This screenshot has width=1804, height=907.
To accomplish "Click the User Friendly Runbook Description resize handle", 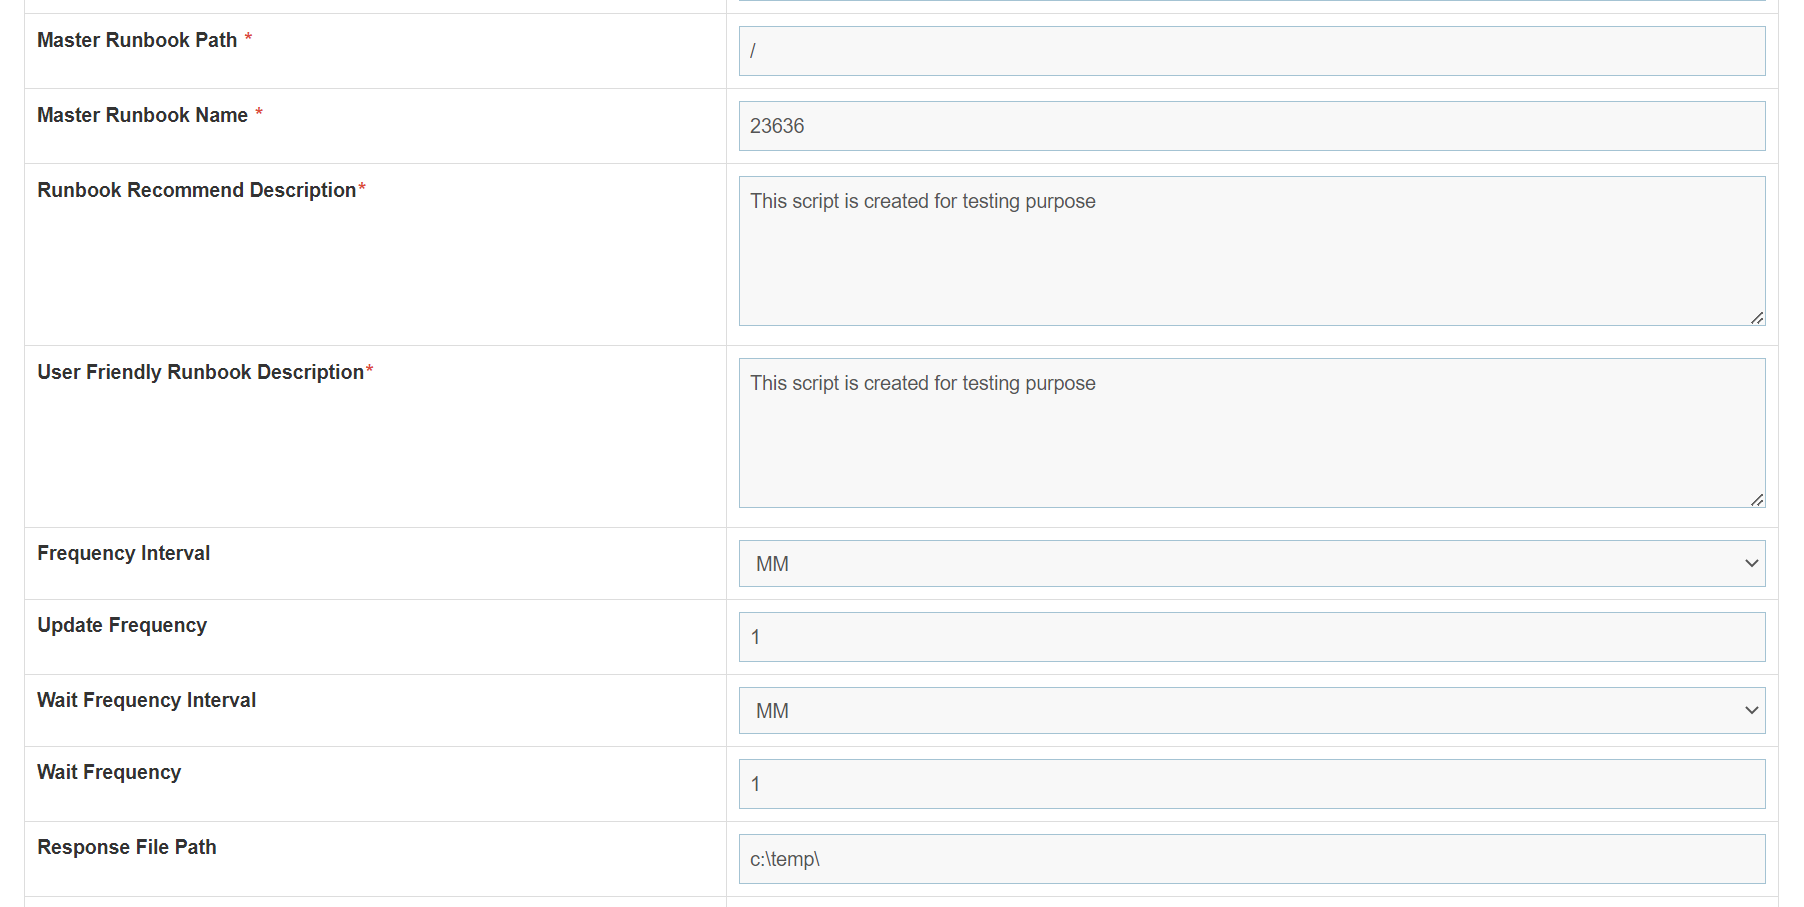I will pos(1757,500).
